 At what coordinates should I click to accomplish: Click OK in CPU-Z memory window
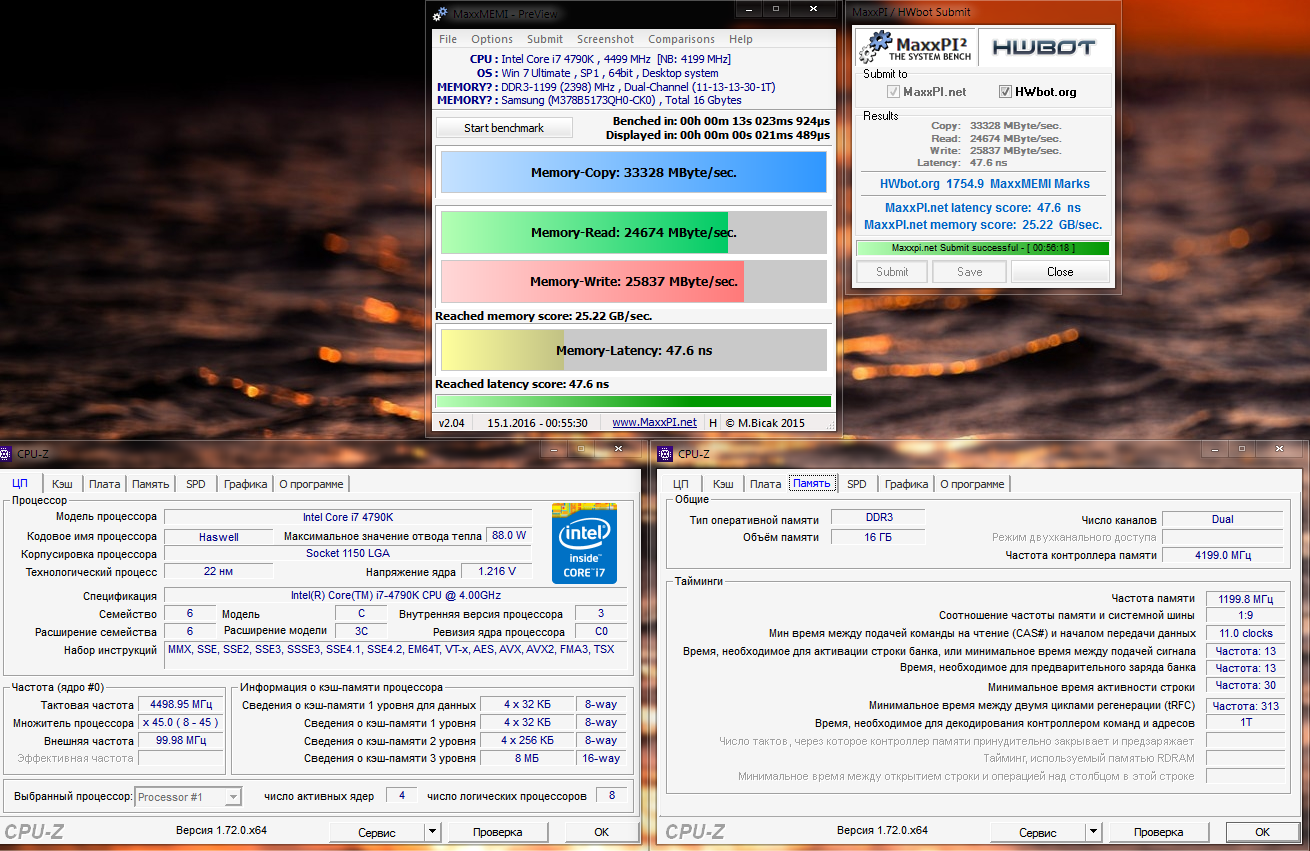(1263, 832)
